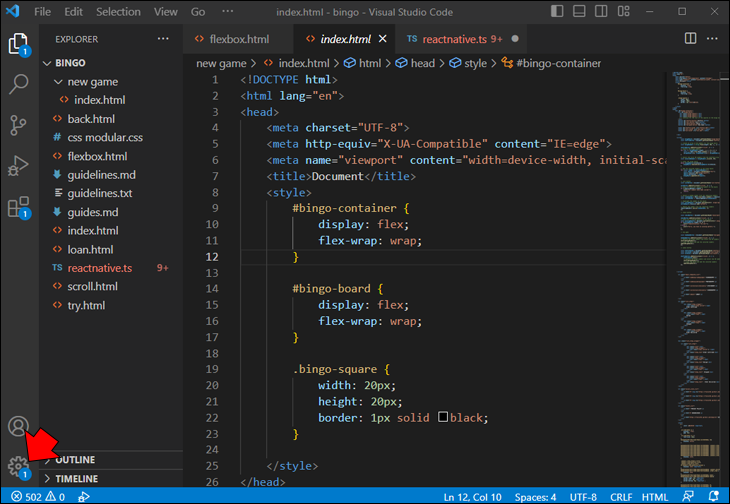Viewport: 730px width, 504px height.
Task: Open the Explorer view in activity bar
Action: click(19, 44)
